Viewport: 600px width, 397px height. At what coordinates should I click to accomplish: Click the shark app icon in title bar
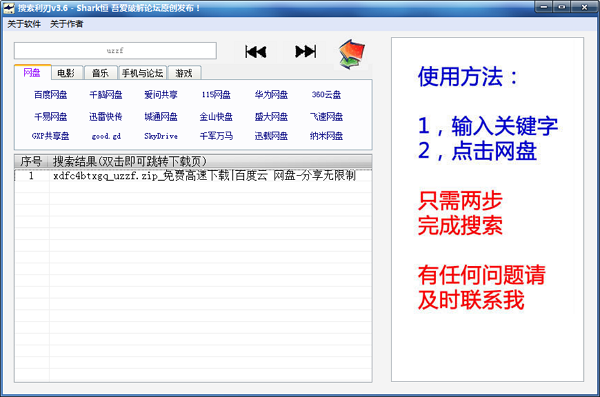point(8,8)
